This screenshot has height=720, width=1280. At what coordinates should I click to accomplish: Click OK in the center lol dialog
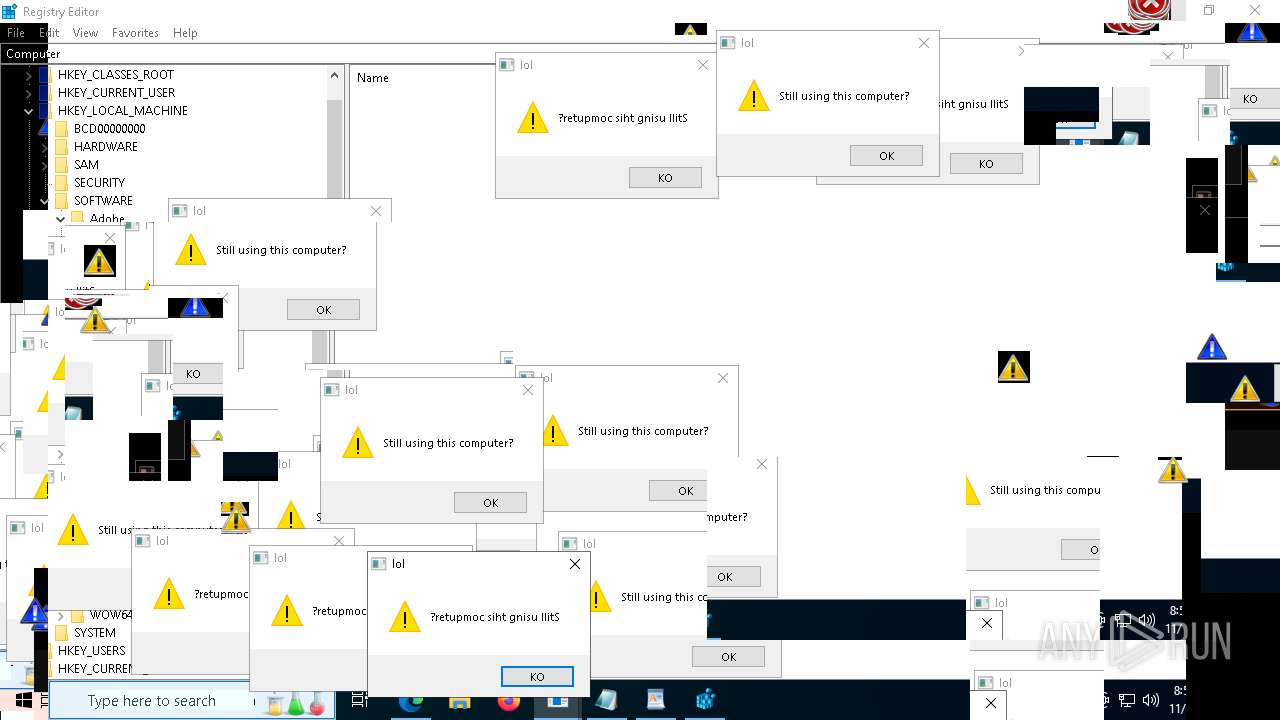coord(490,503)
